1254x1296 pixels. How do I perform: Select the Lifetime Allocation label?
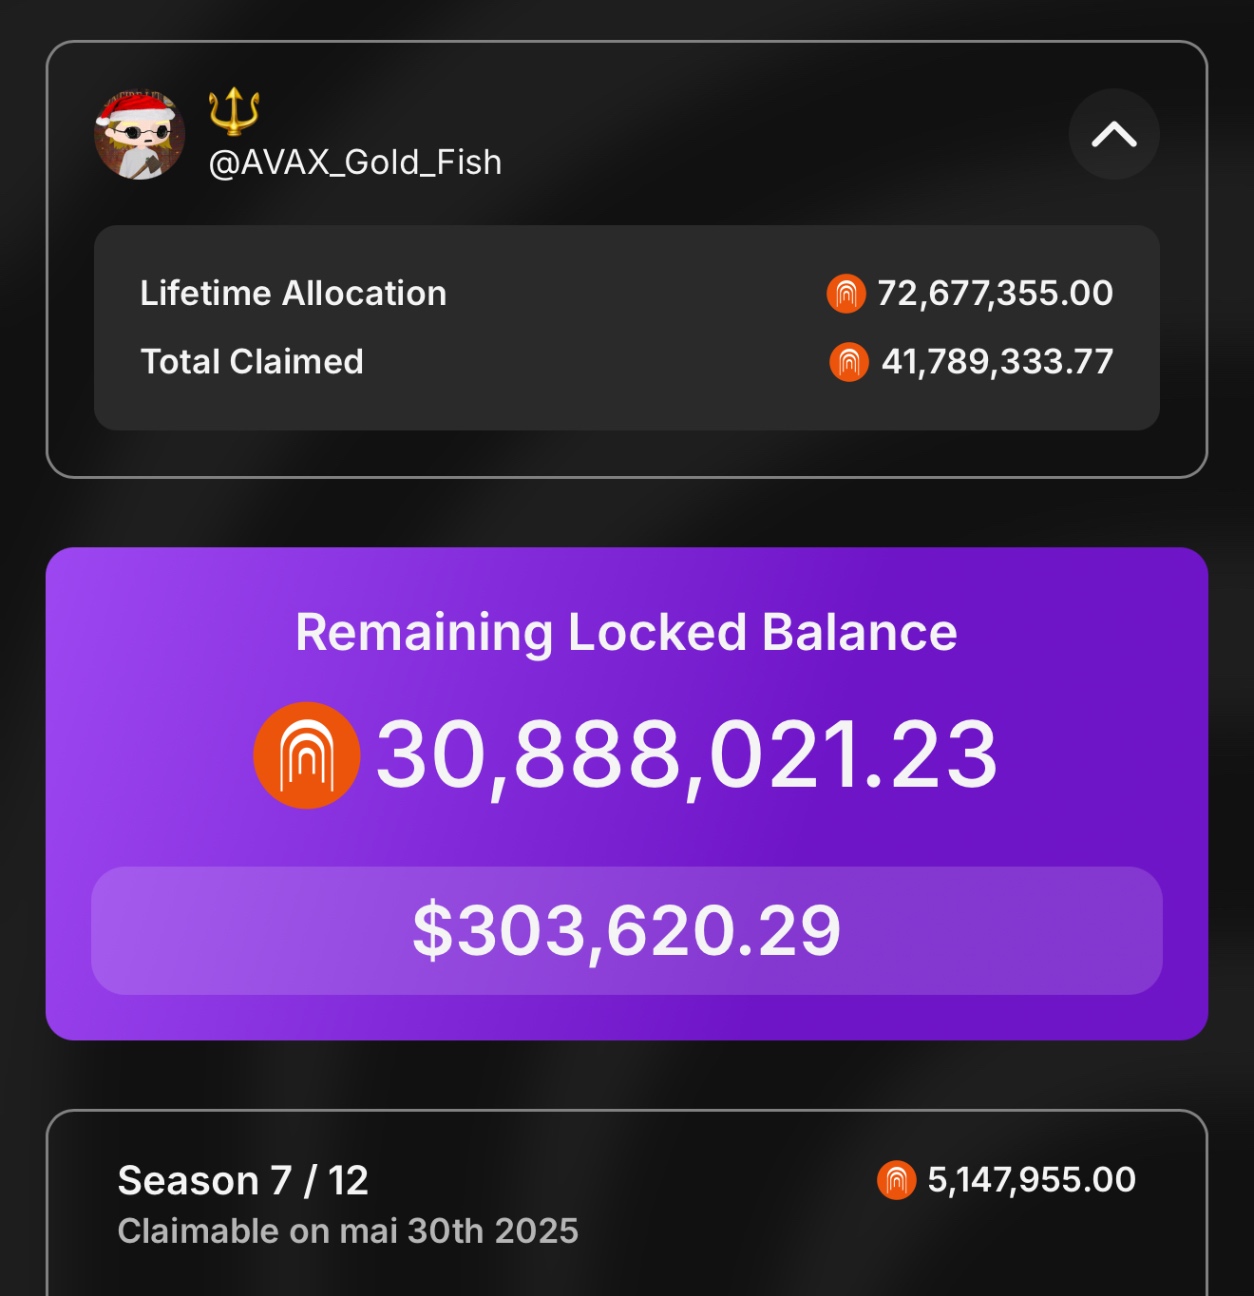click(x=293, y=293)
